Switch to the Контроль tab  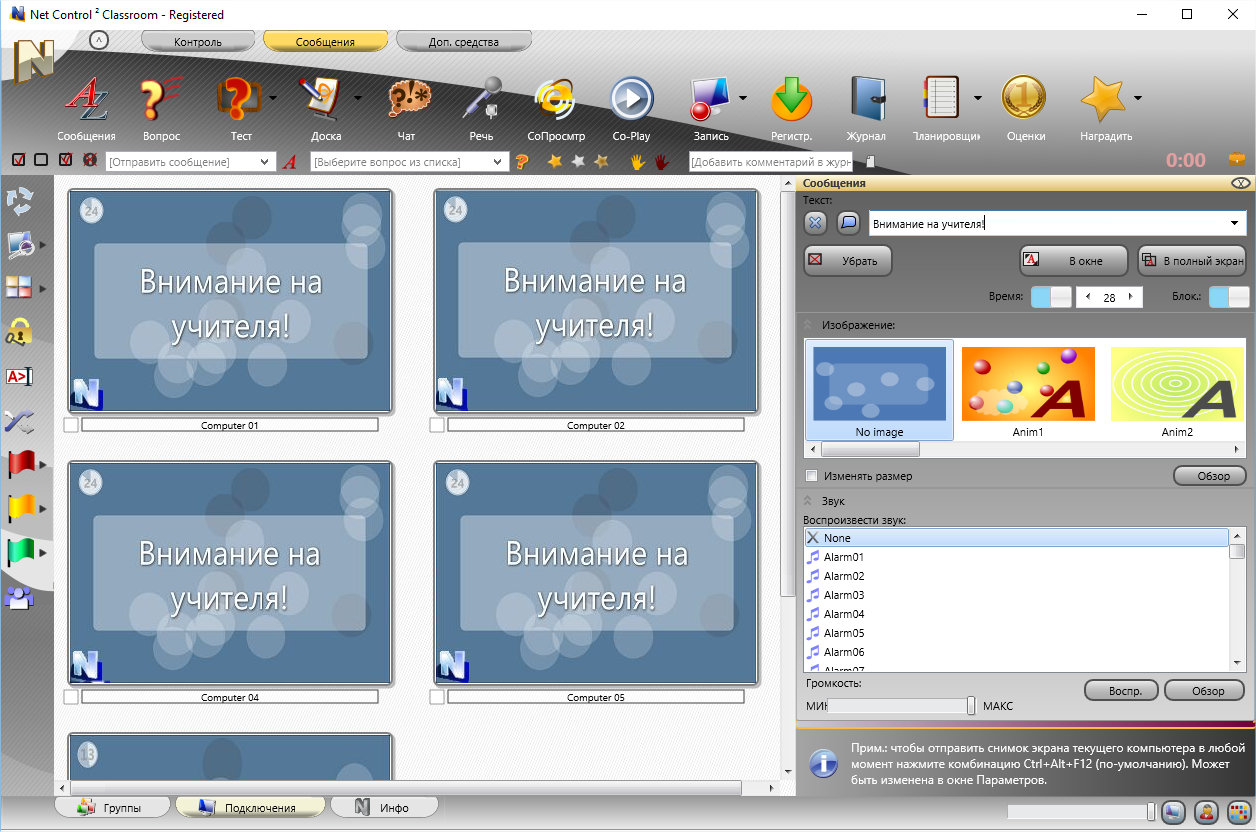coord(198,42)
